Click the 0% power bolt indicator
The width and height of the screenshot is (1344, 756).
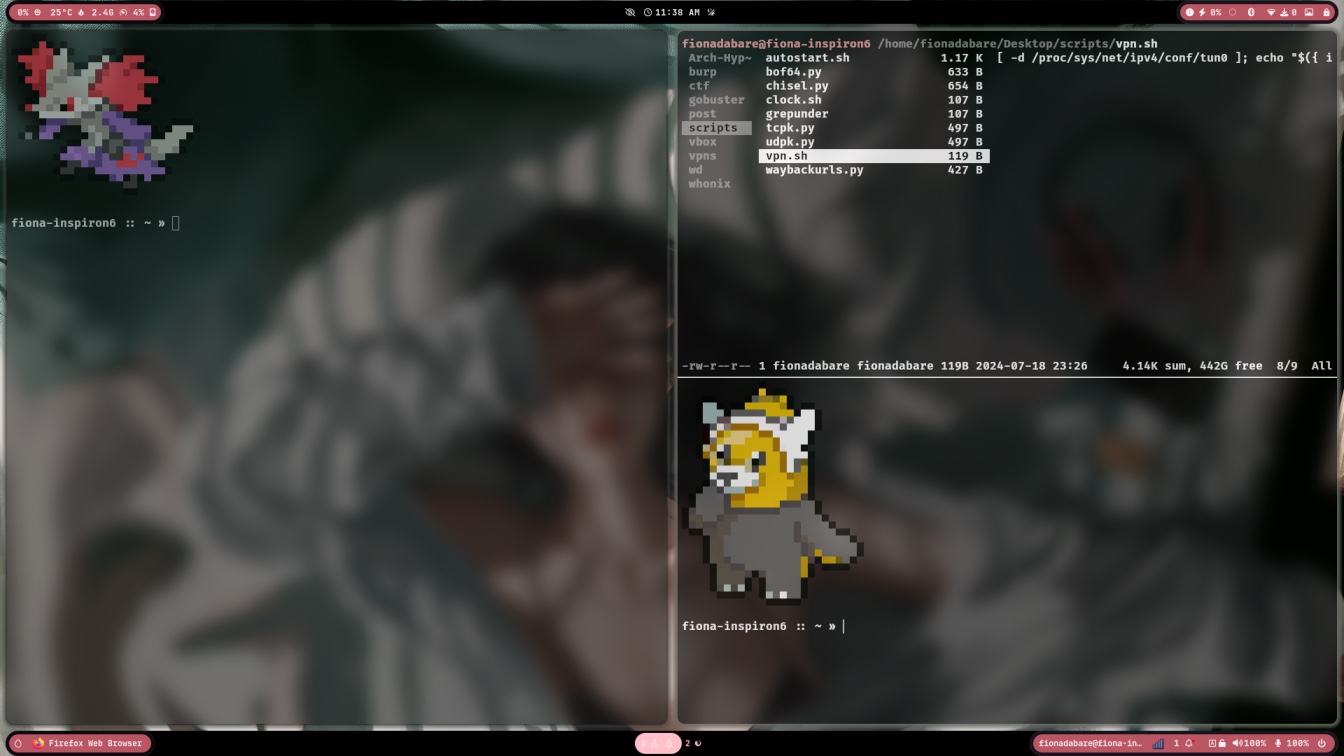coord(1210,13)
